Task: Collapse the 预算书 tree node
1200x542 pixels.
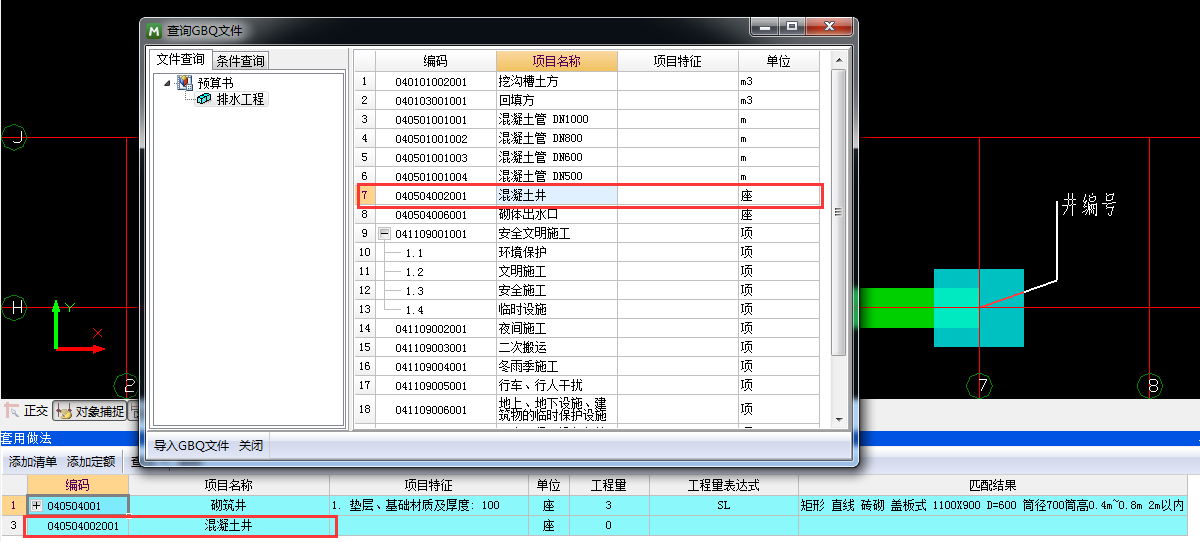Action: click(167, 83)
